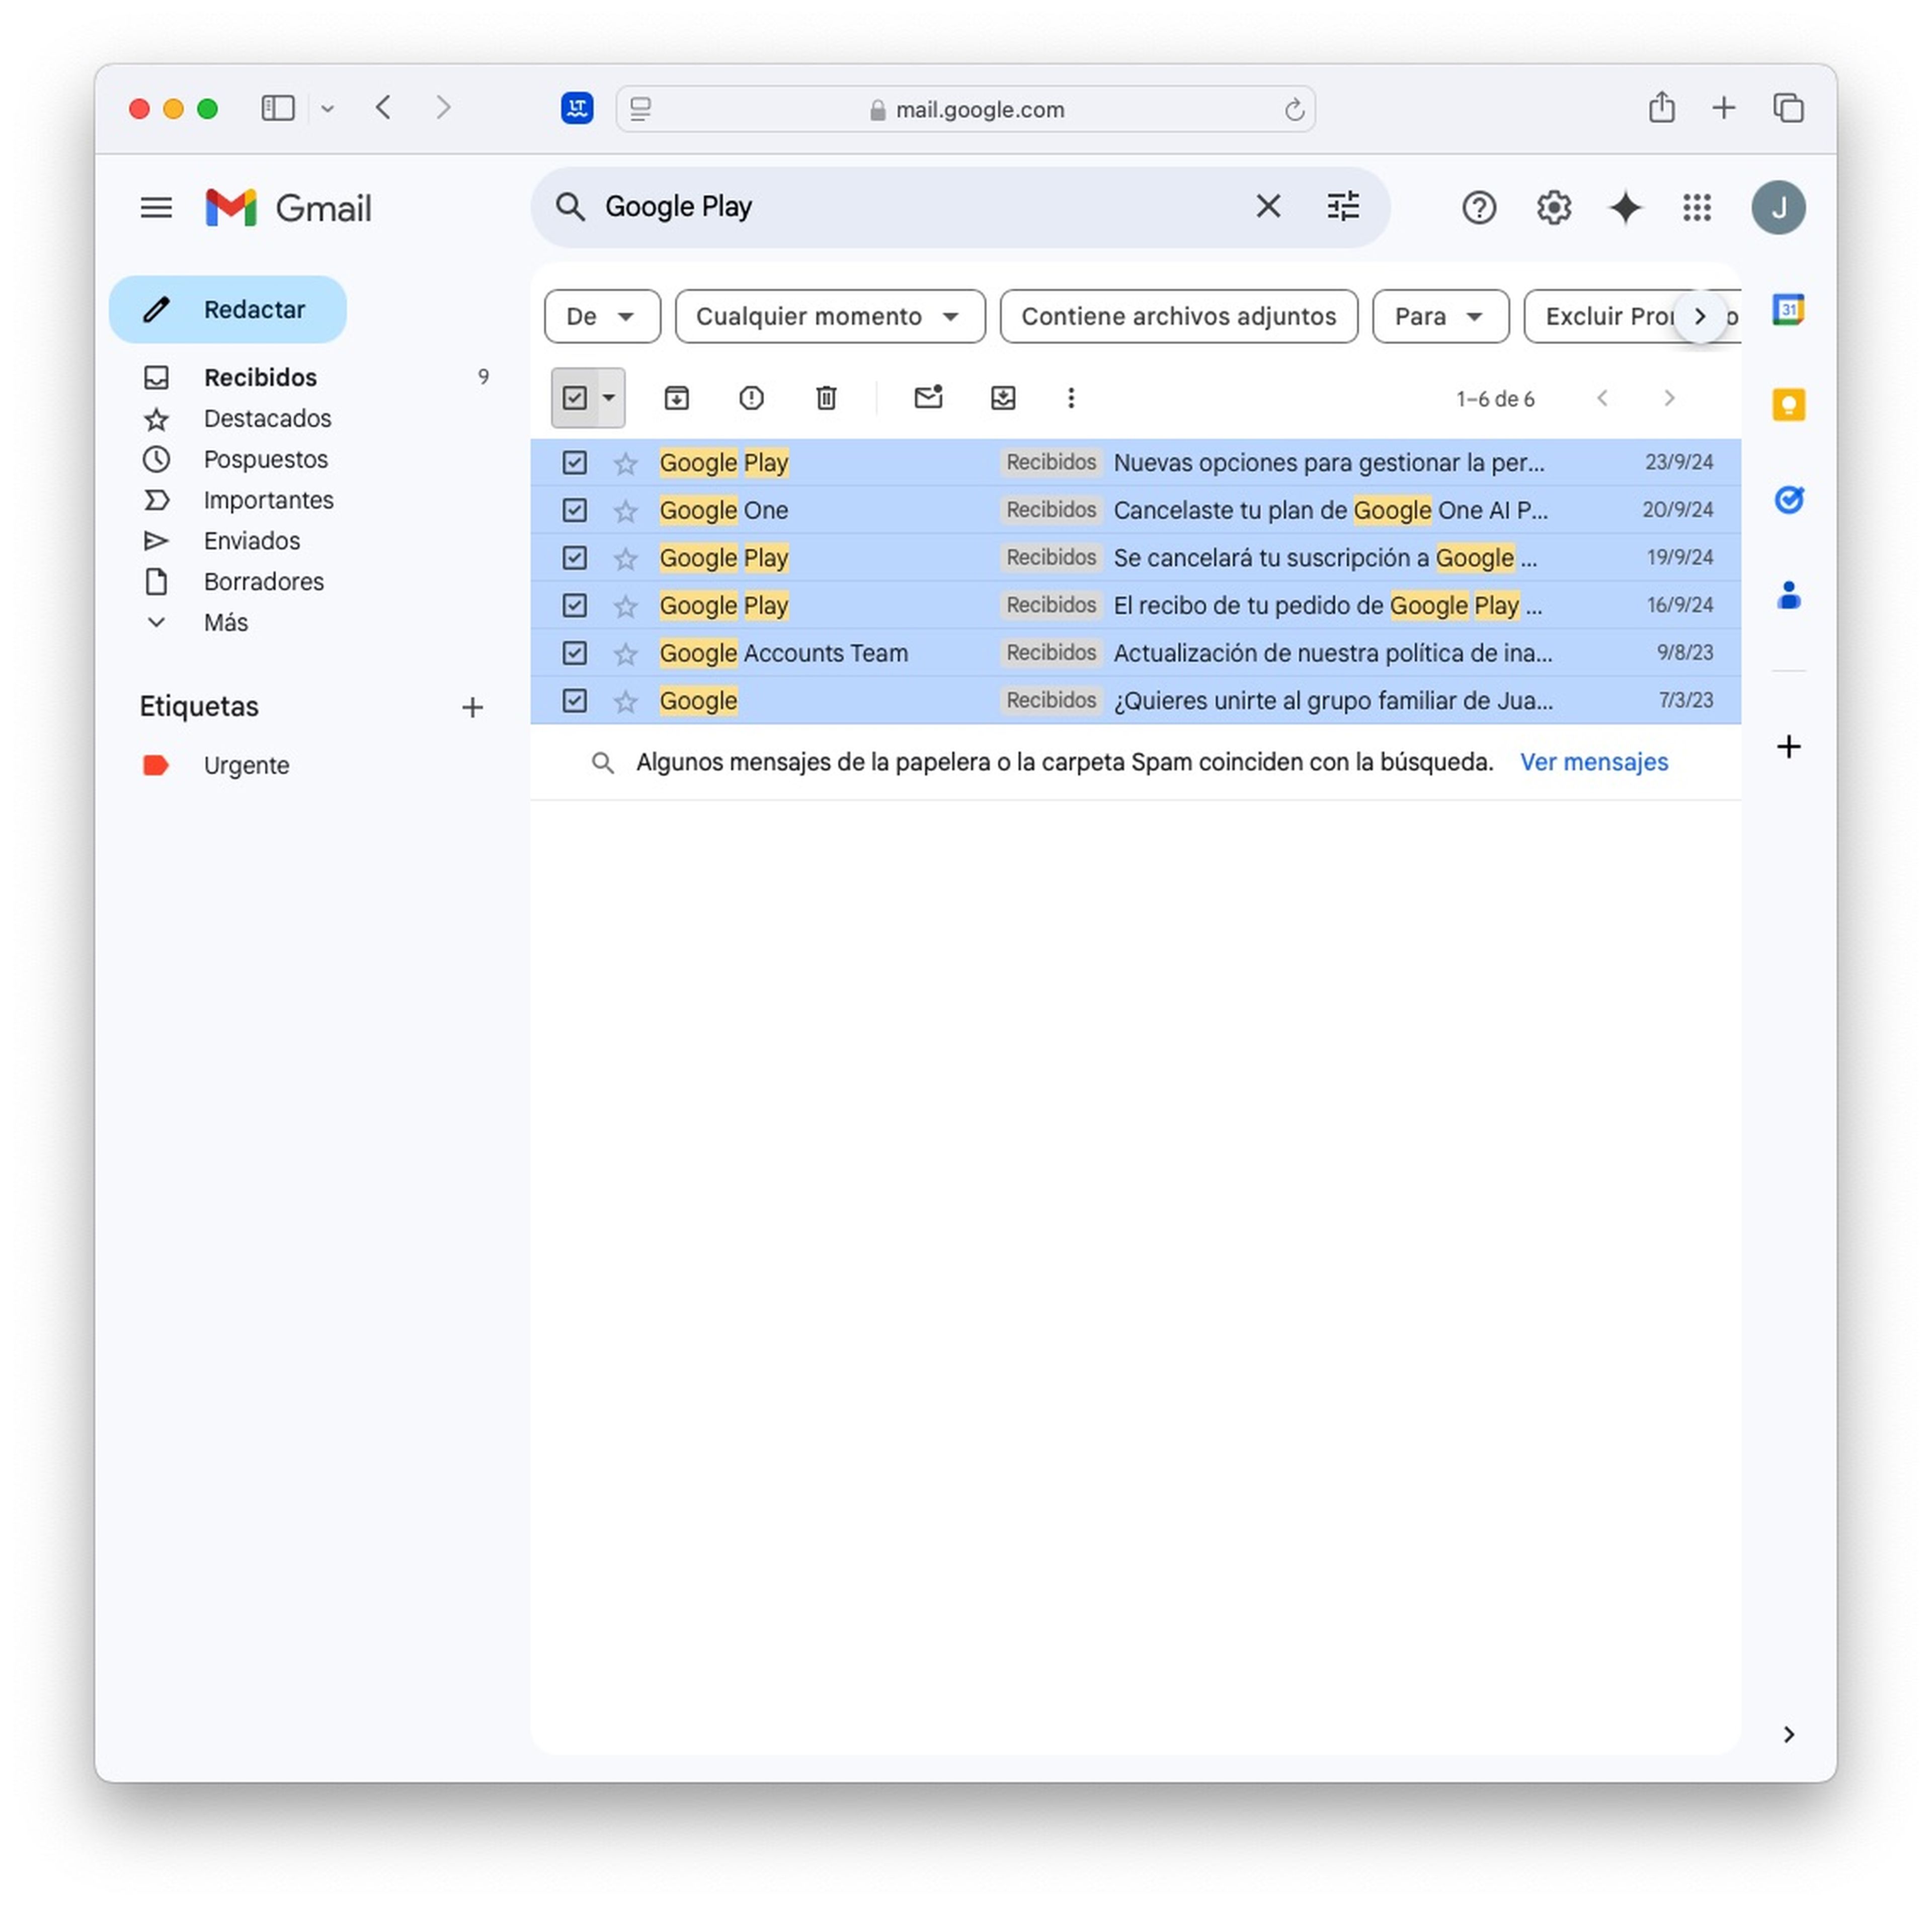Uncheck the Google Play 16/9/24 message
The image size is (1932, 1908).
coord(574,605)
